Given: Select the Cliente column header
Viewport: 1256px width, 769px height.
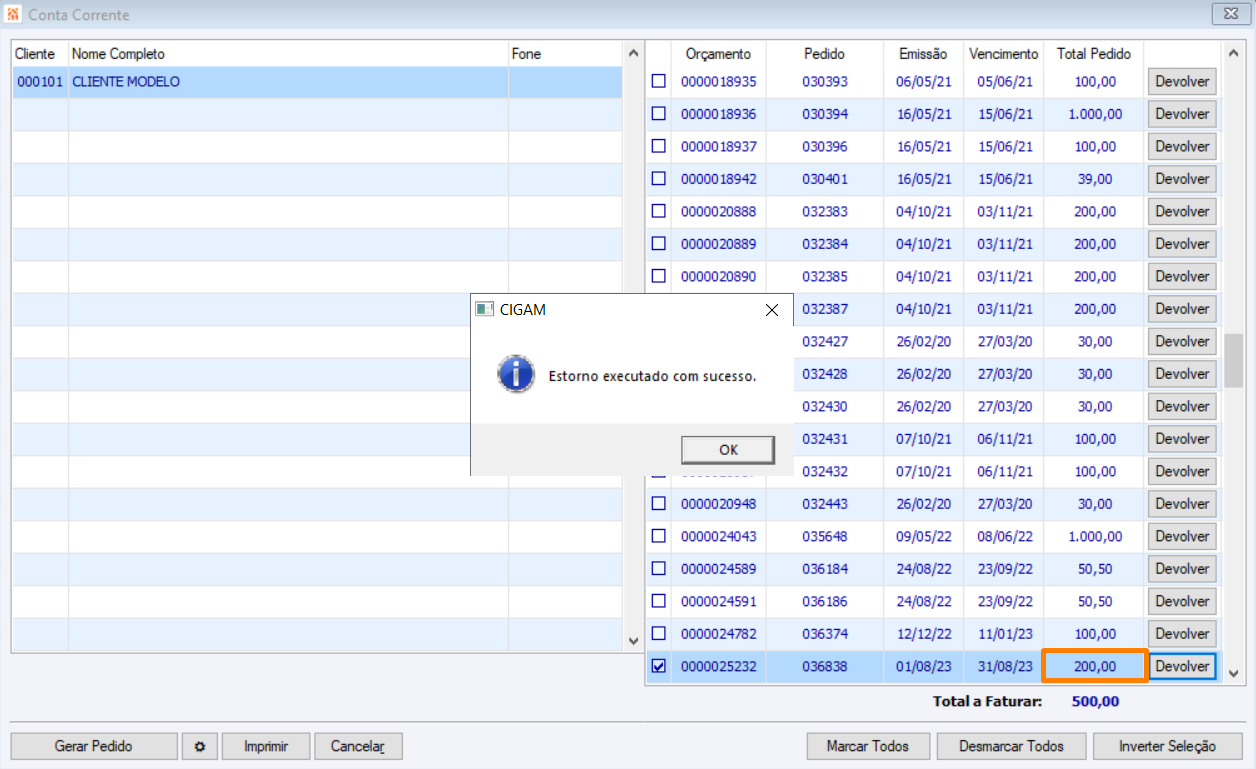Looking at the screenshot, I should pos(40,54).
